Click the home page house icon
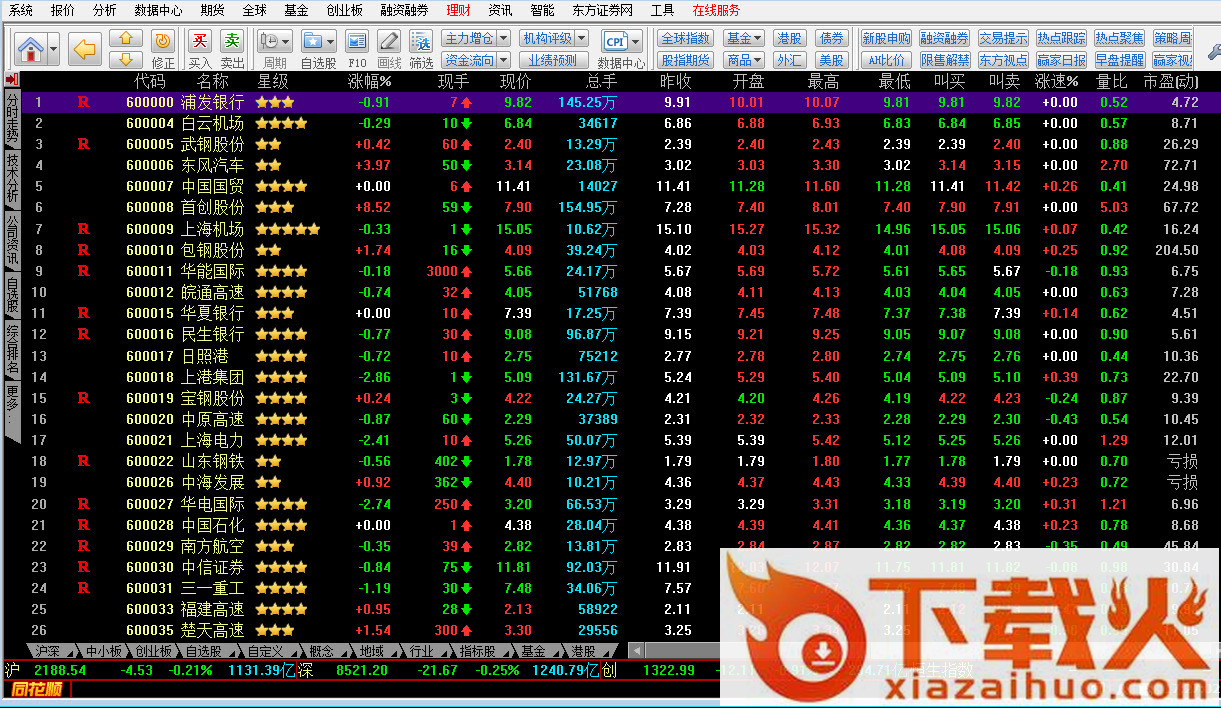1221x708 pixels. point(31,48)
